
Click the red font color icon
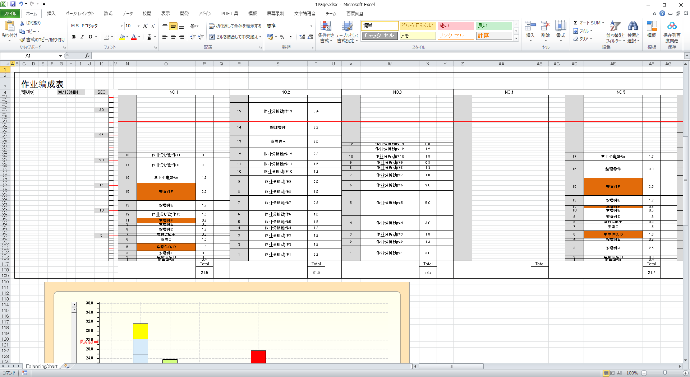[134, 37]
